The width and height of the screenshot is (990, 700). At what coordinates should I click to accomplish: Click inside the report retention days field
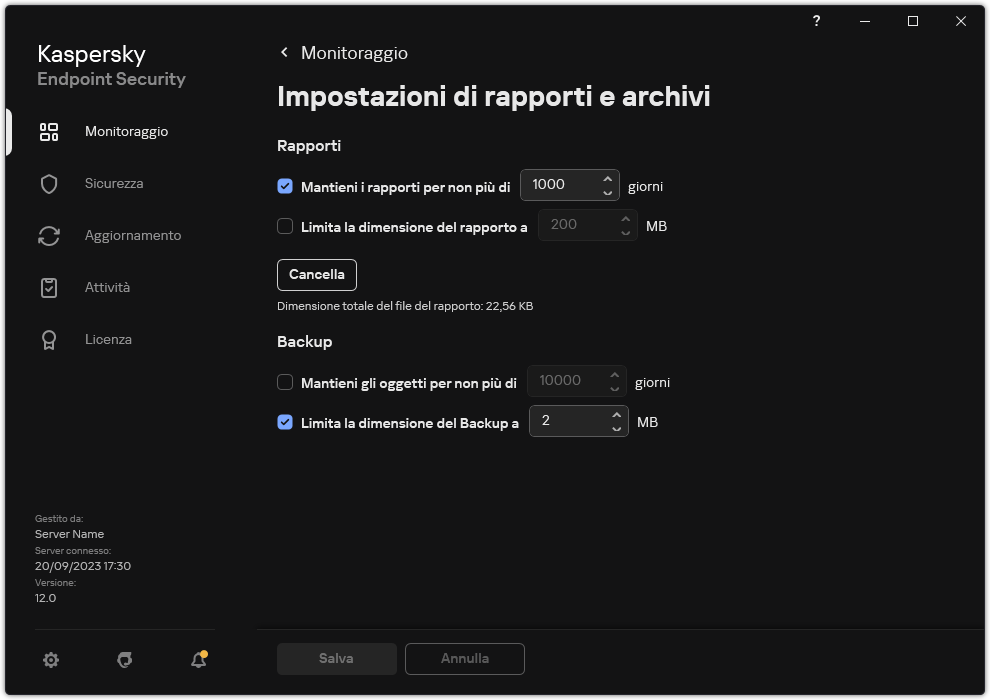560,185
